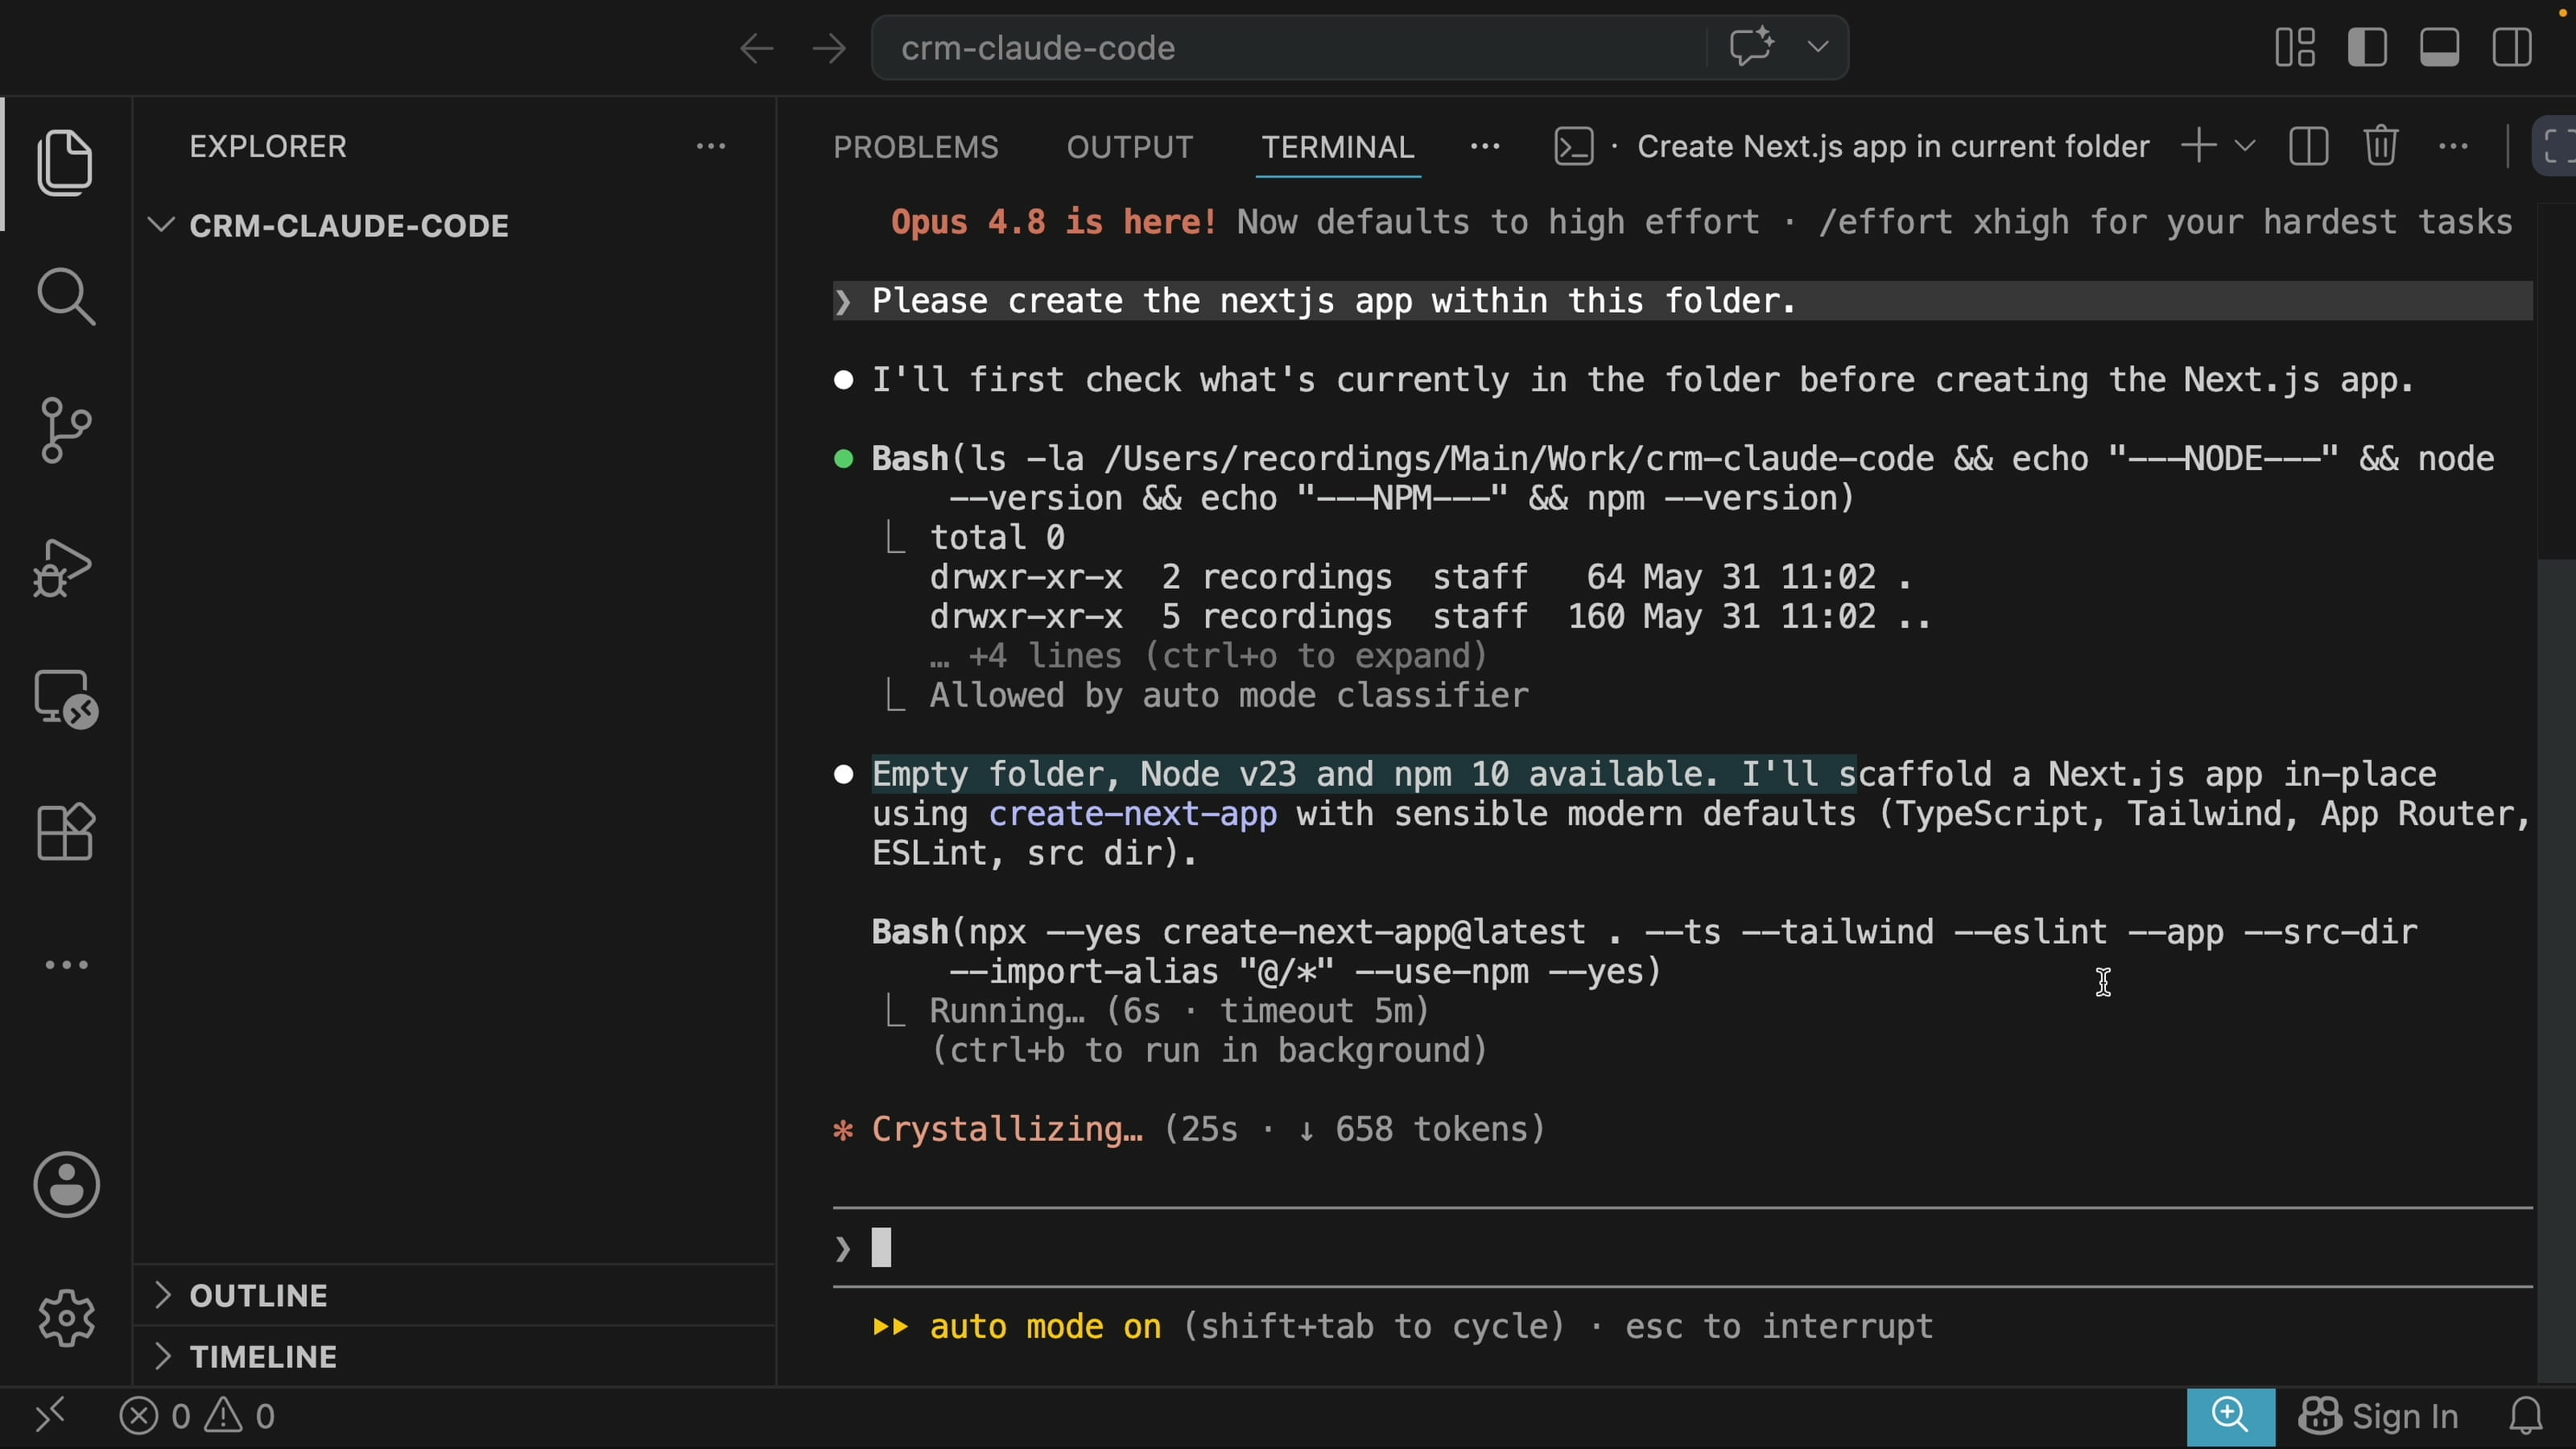Split the terminal
The image size is (2576, 1449).
2308,146
